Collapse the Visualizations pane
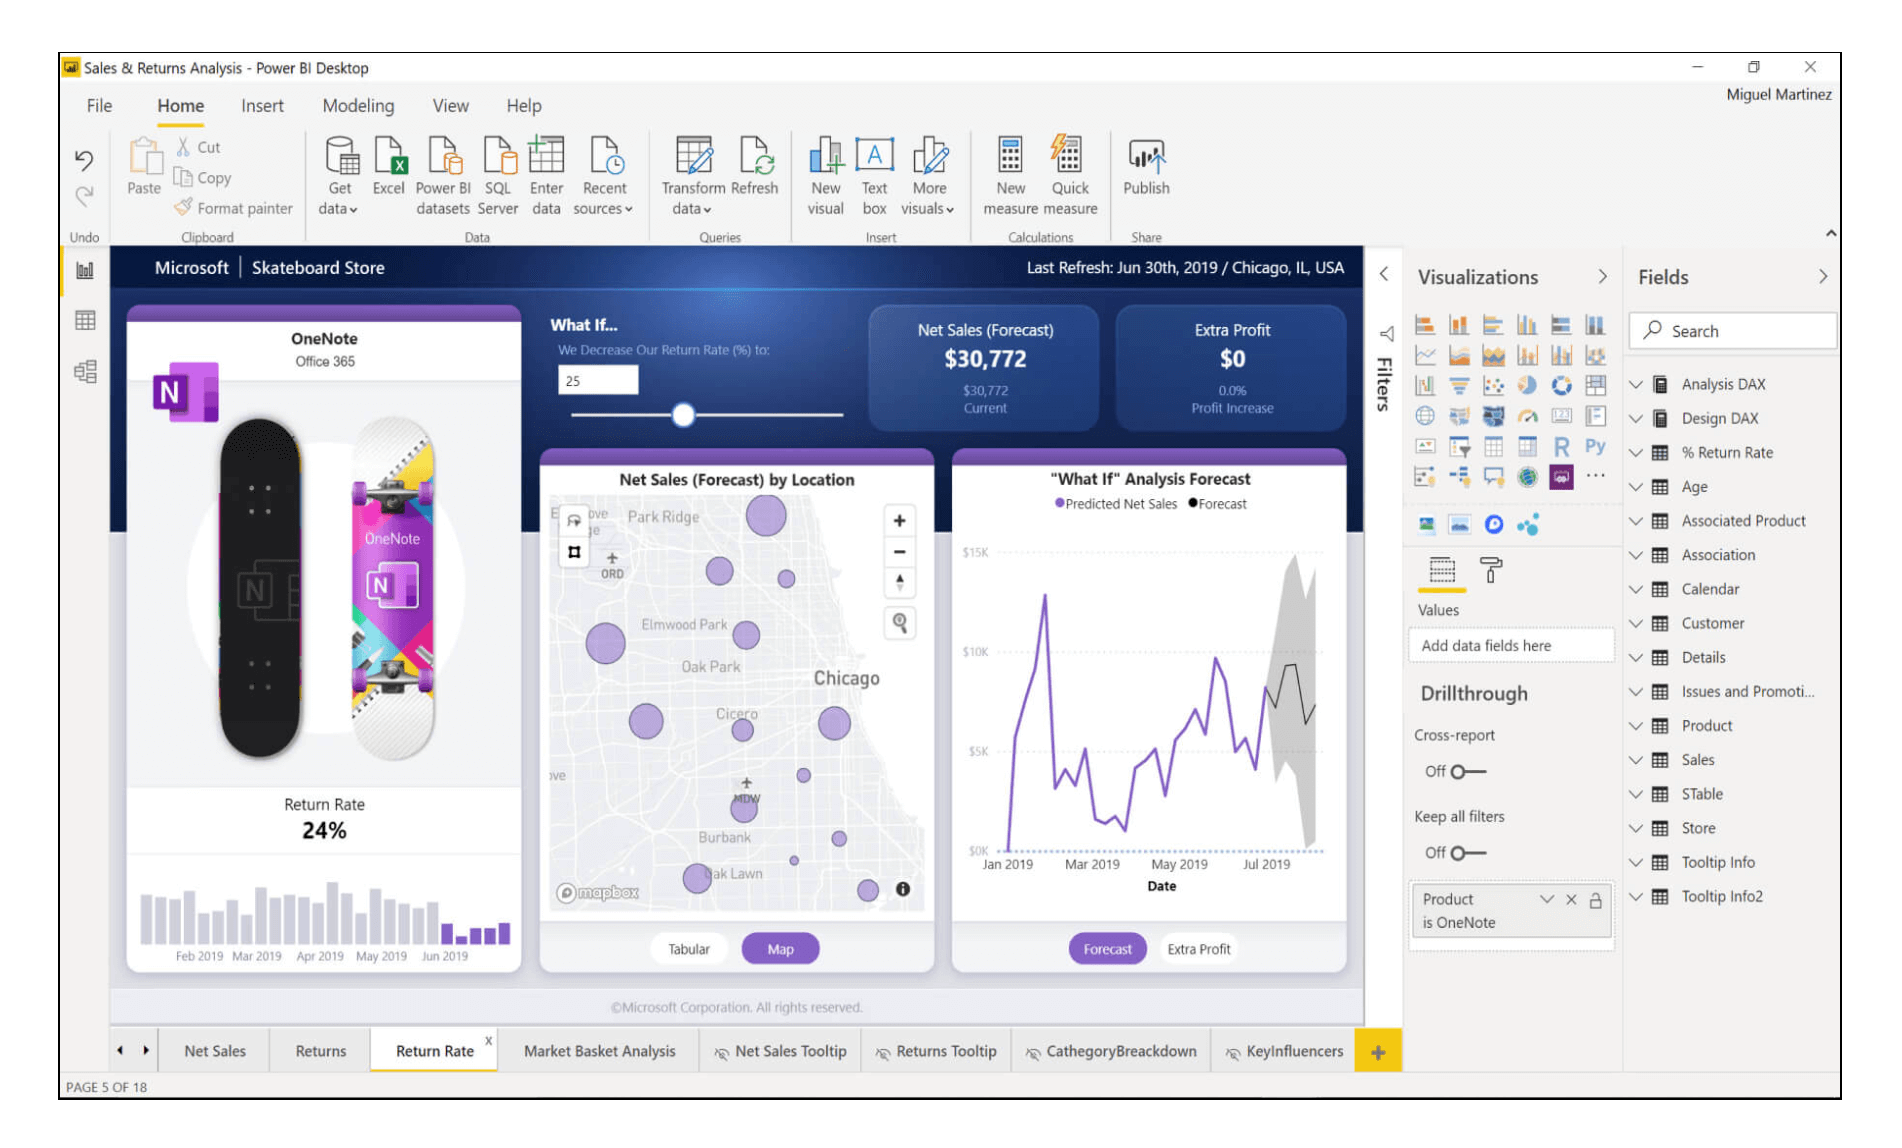Screen dimensions: 1902x1148 tap(1602, 277)
